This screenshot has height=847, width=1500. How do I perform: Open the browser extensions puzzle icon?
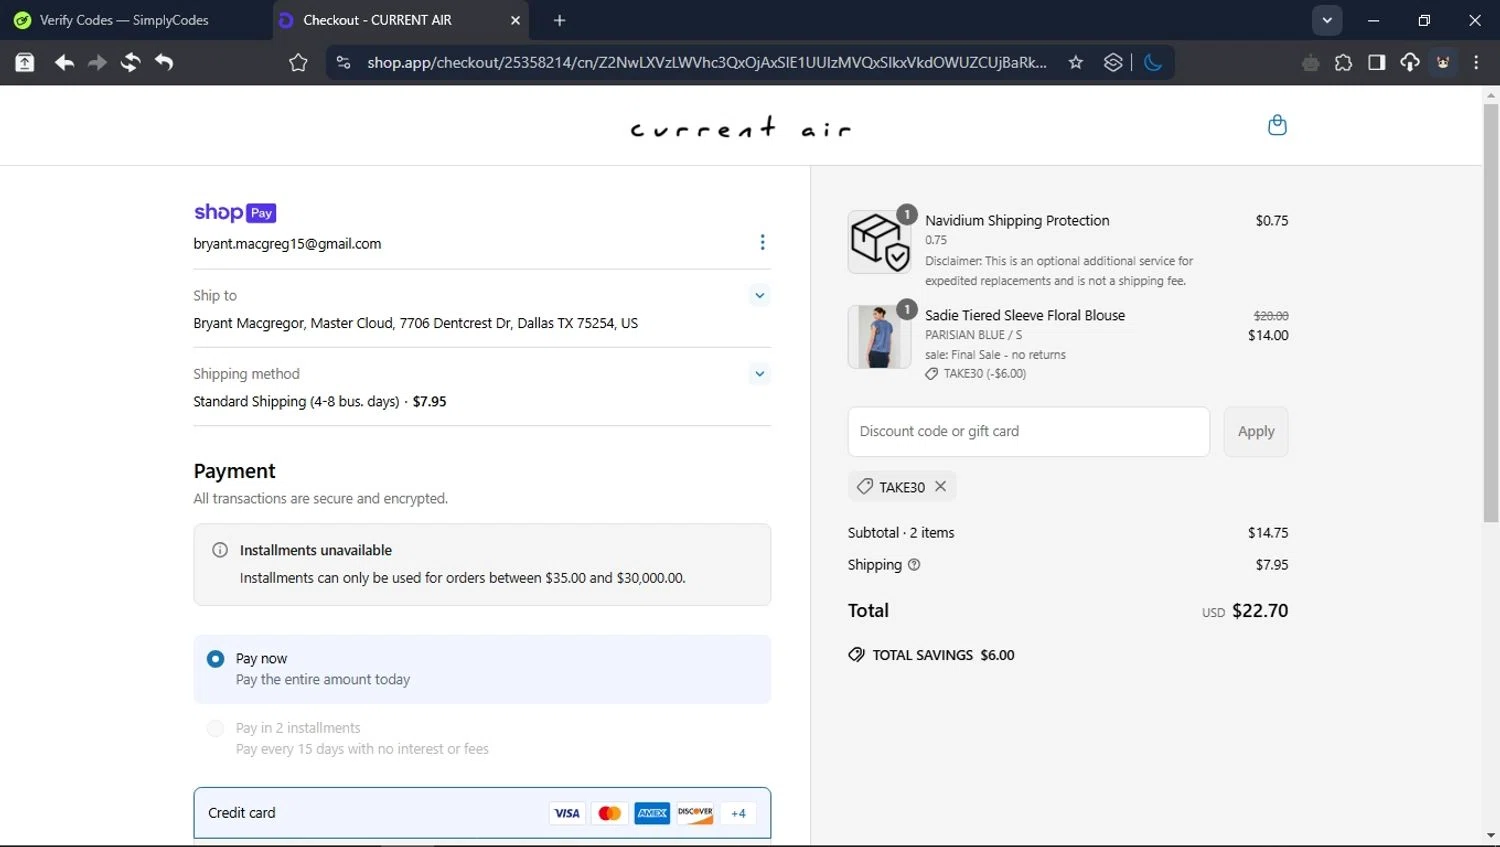[x=1343, y=63]
